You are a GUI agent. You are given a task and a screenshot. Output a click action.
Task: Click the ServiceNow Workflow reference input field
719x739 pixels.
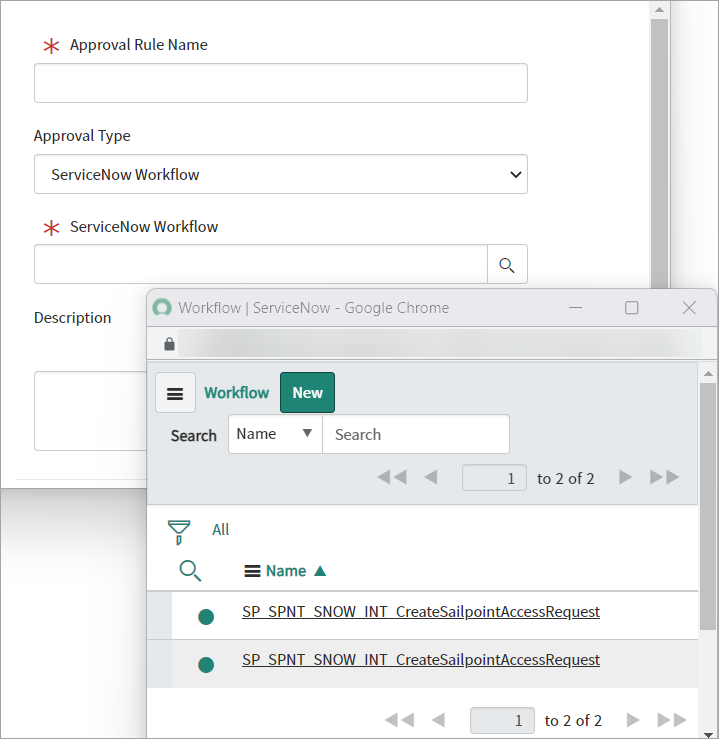tap(261, 264)
